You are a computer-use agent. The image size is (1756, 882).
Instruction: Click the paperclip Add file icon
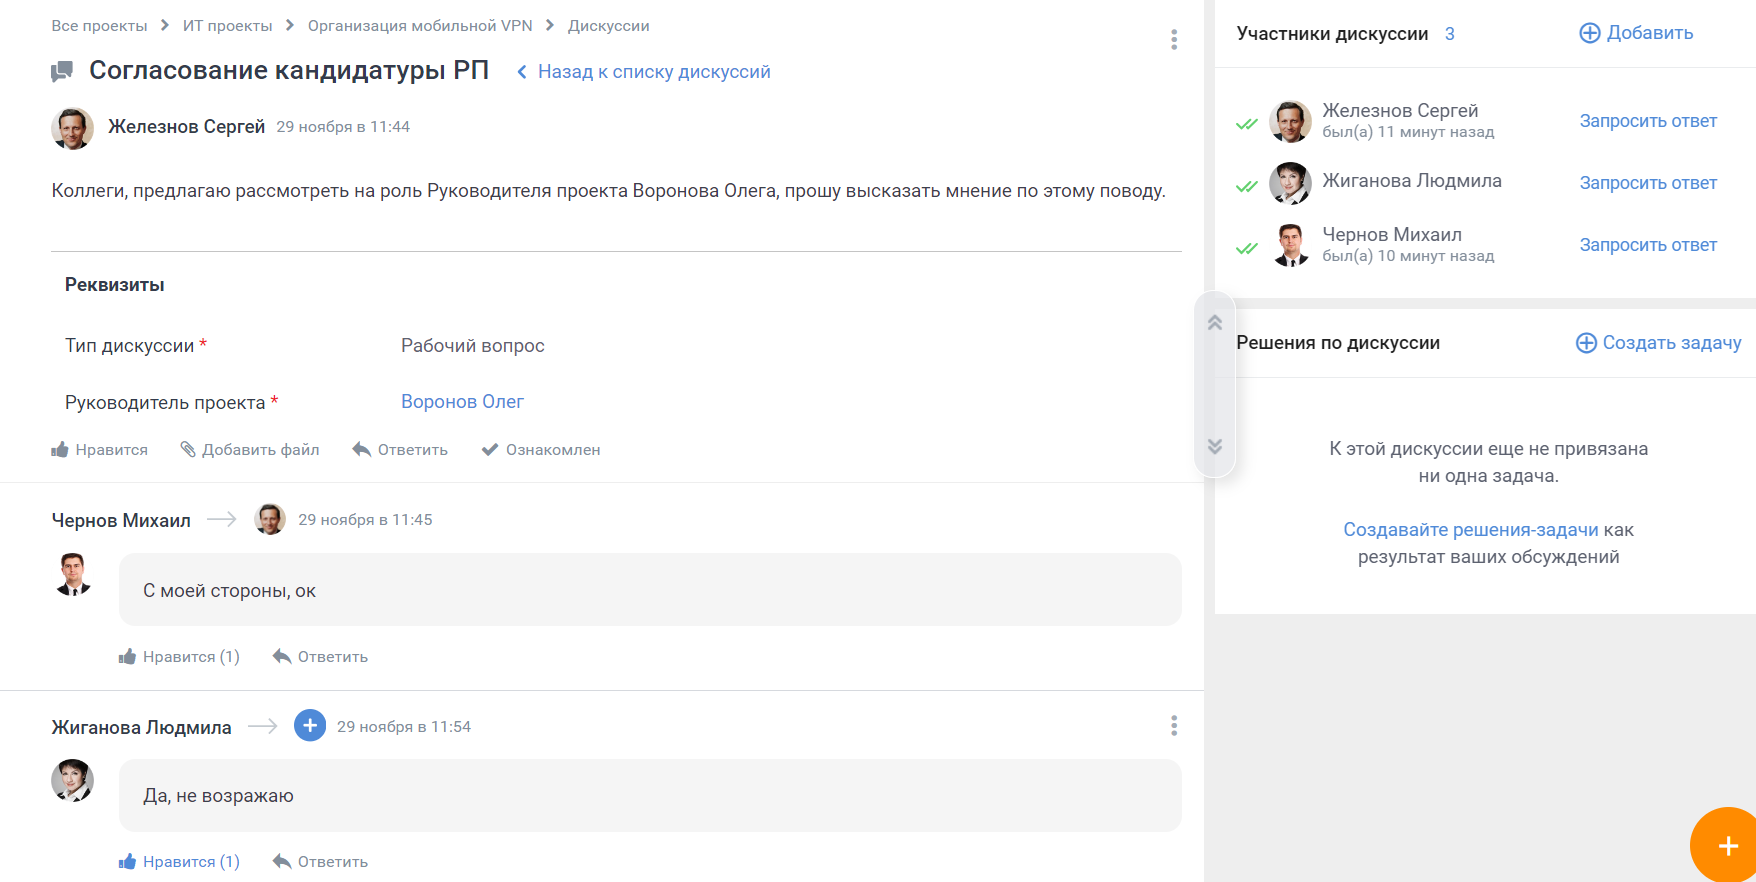point(188,450)
